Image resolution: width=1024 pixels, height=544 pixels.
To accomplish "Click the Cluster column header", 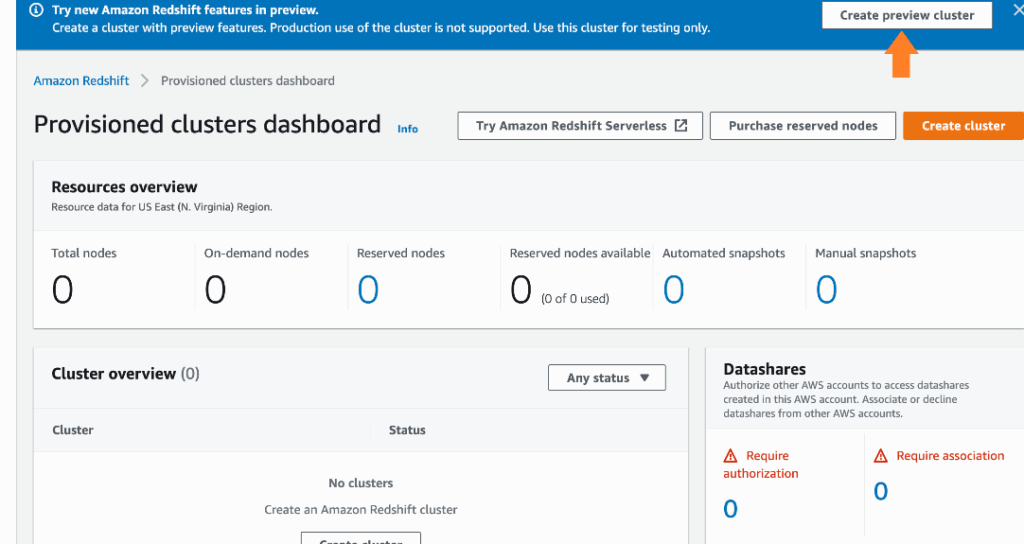I will (x=72, y=430).
